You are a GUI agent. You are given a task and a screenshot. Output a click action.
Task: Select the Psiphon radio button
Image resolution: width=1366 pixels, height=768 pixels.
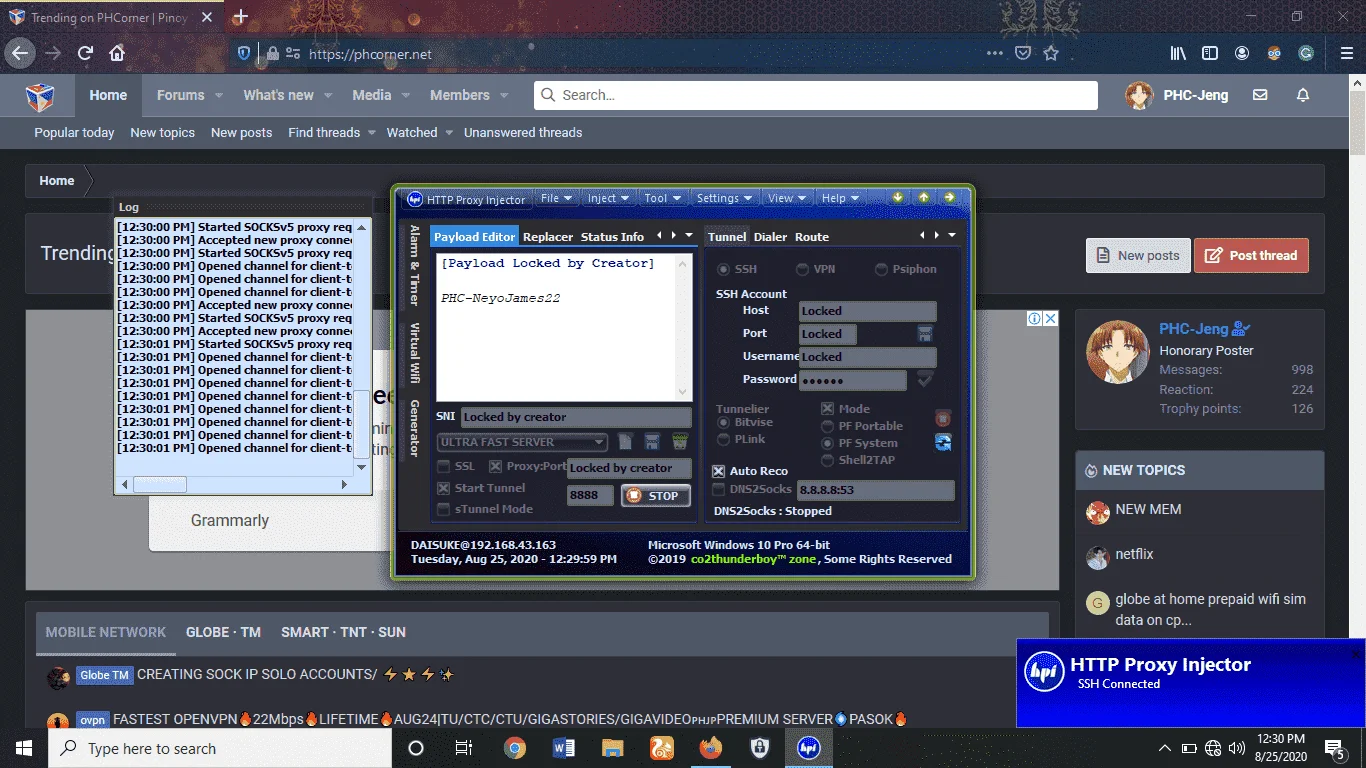pos(881,269)
